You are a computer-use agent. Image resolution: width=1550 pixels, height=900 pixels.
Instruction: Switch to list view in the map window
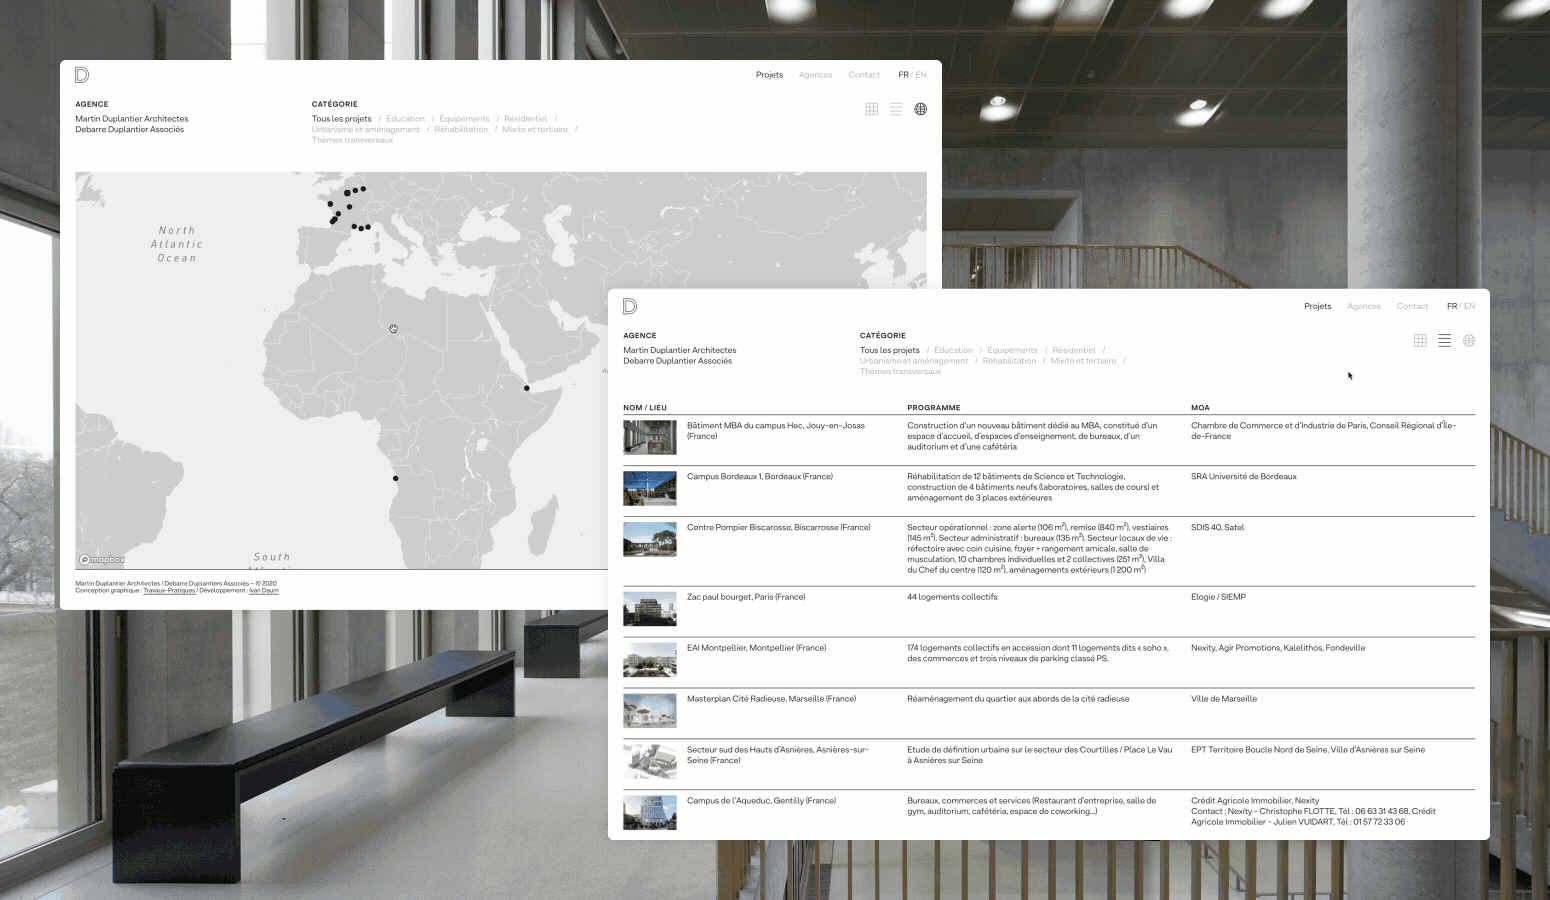[x=896, y=109]
